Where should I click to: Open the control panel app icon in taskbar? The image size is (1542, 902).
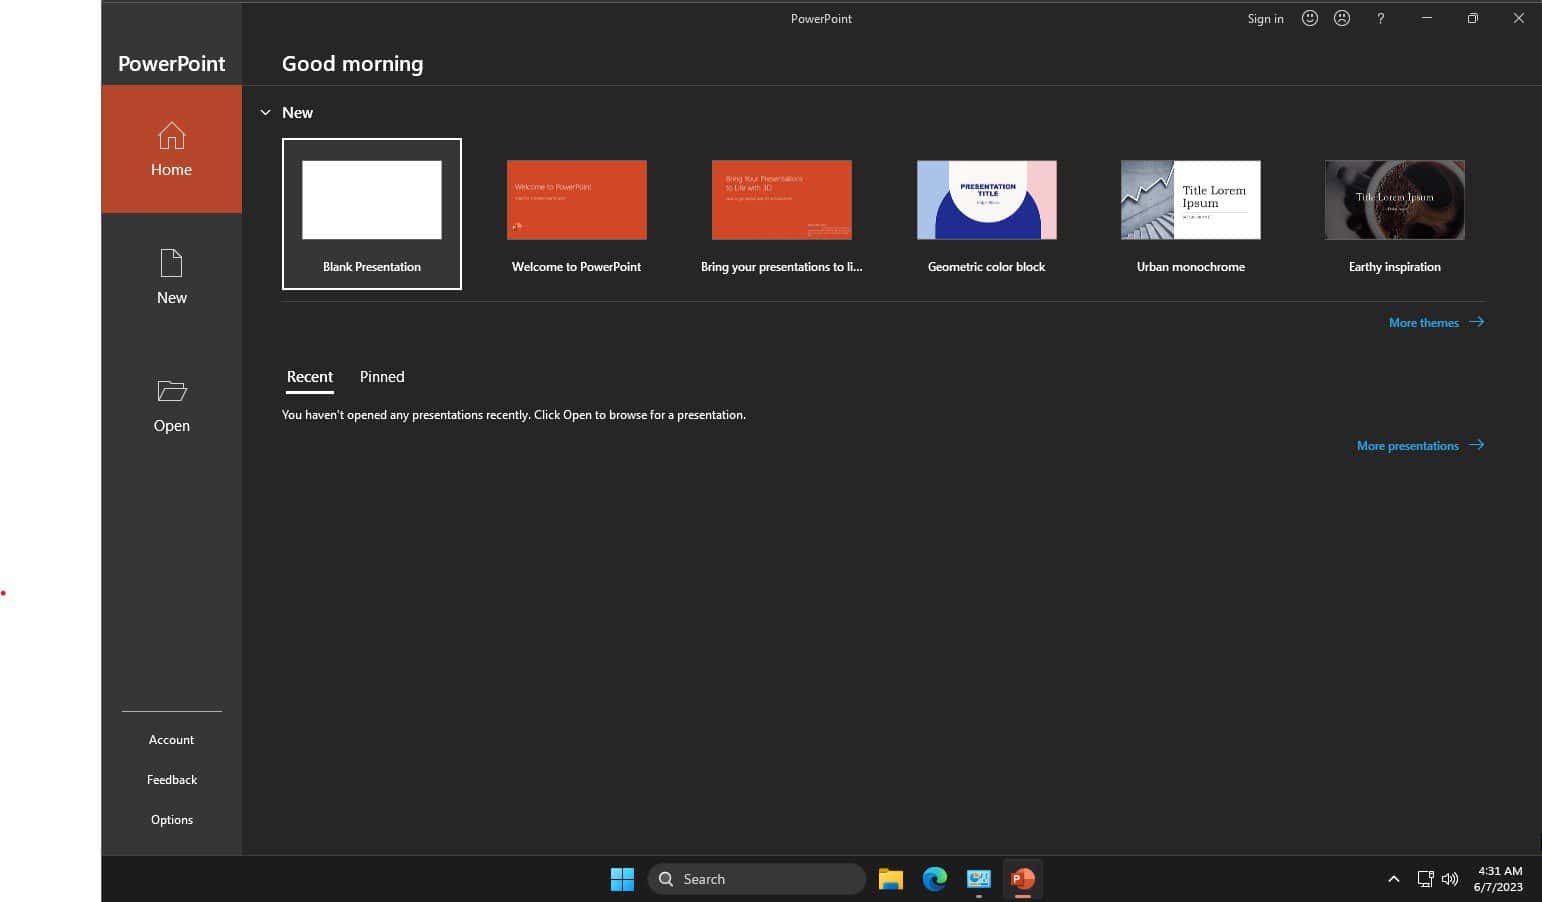(x=978, y=879)
